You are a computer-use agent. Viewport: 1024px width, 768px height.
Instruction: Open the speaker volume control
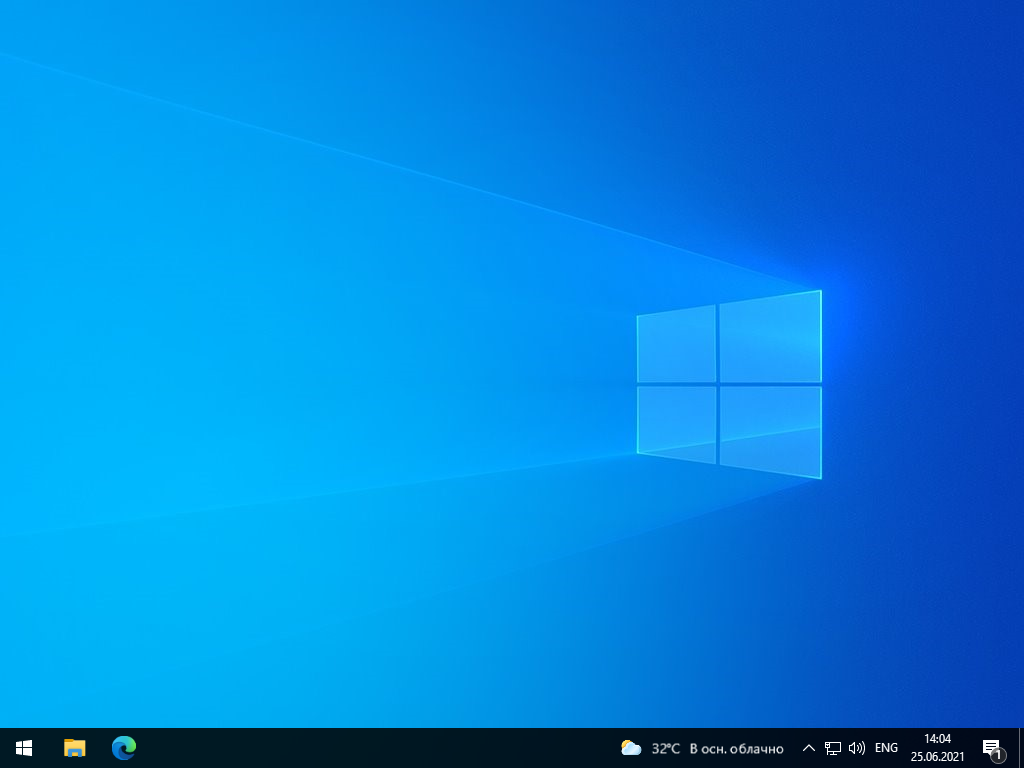click(856, 748)
